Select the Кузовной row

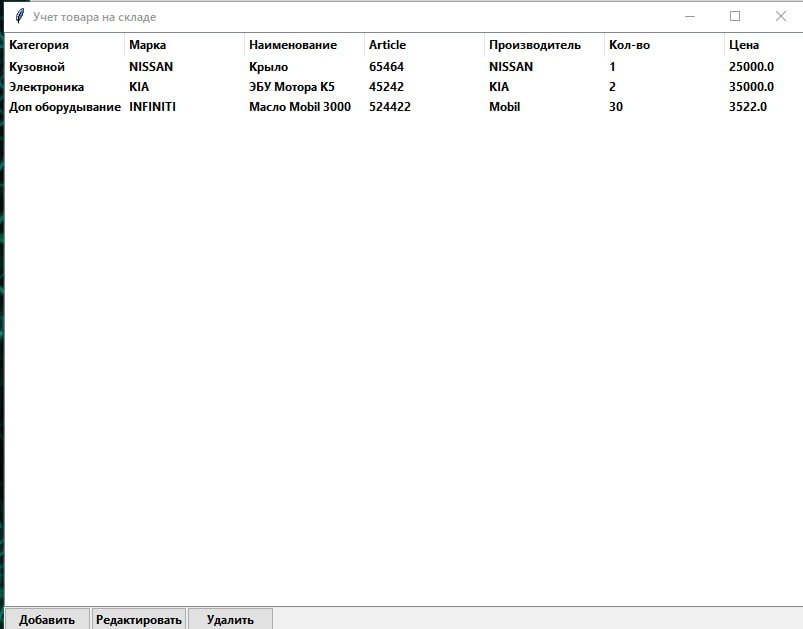click(x=37, y=67)
